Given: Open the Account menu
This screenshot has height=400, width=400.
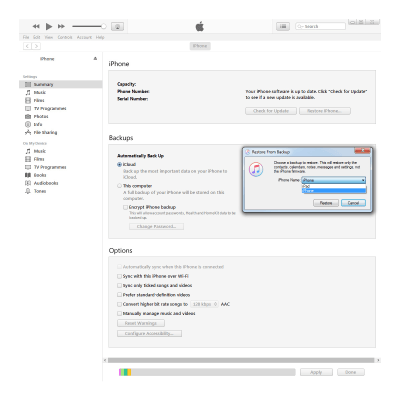Looking at the screenshot, I should pos(84,37).
